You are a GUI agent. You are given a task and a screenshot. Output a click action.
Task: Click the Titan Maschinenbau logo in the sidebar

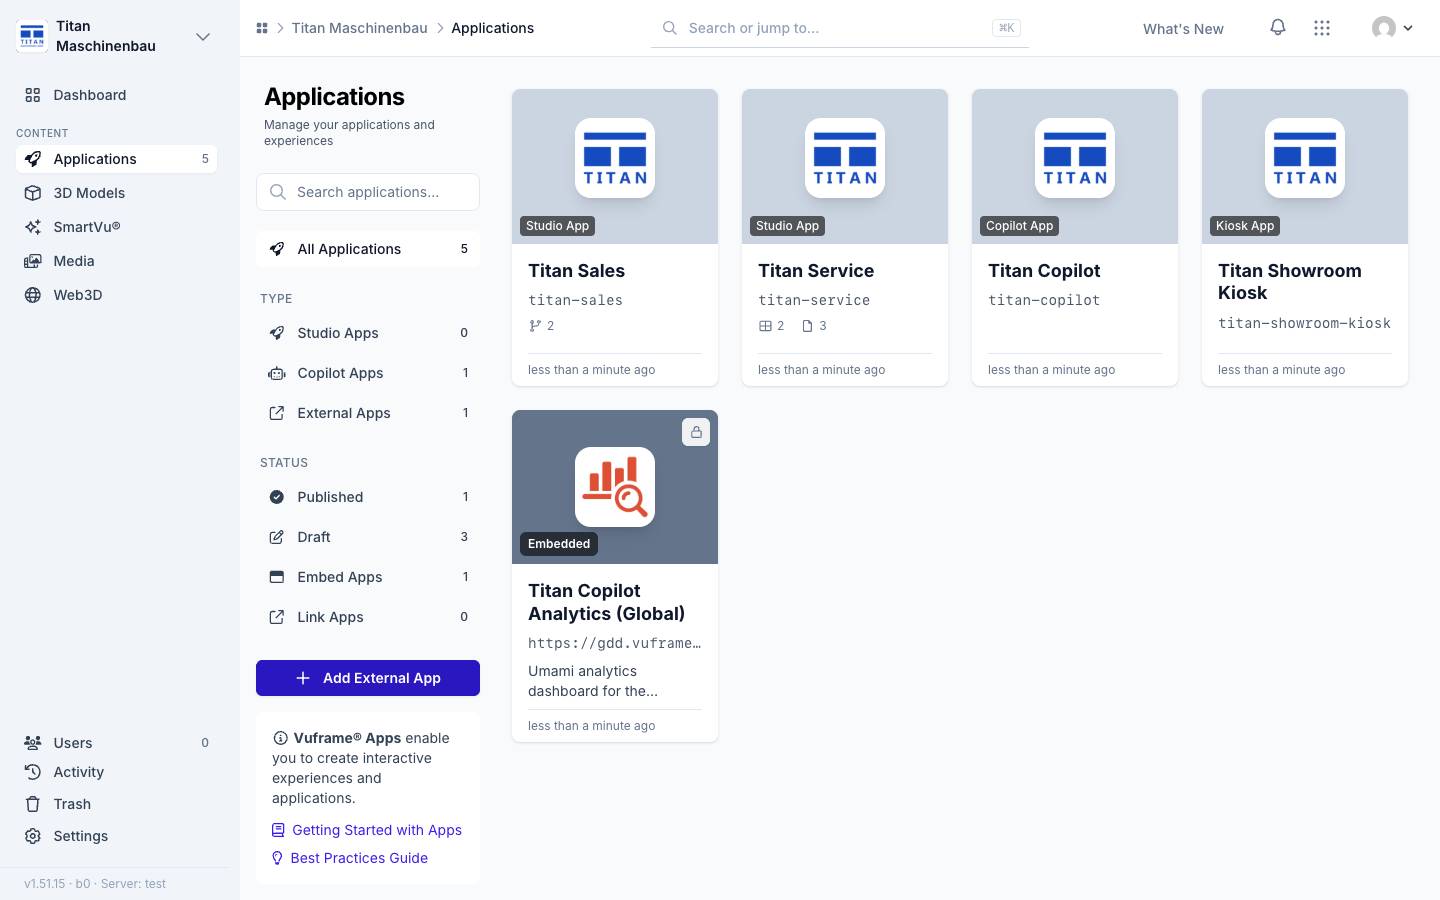[x=32, y=36]
